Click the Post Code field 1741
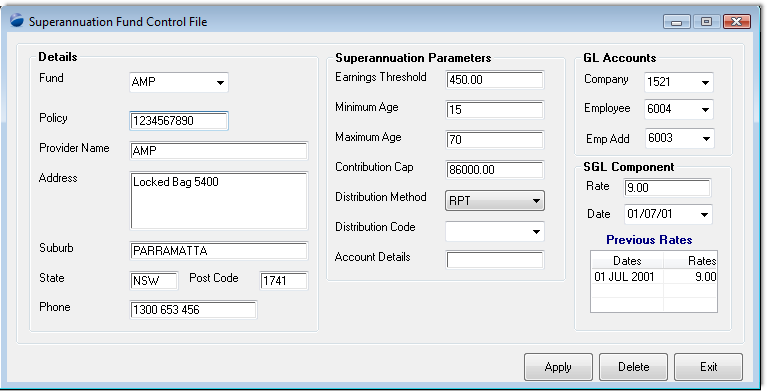 (x=284, y=280)
